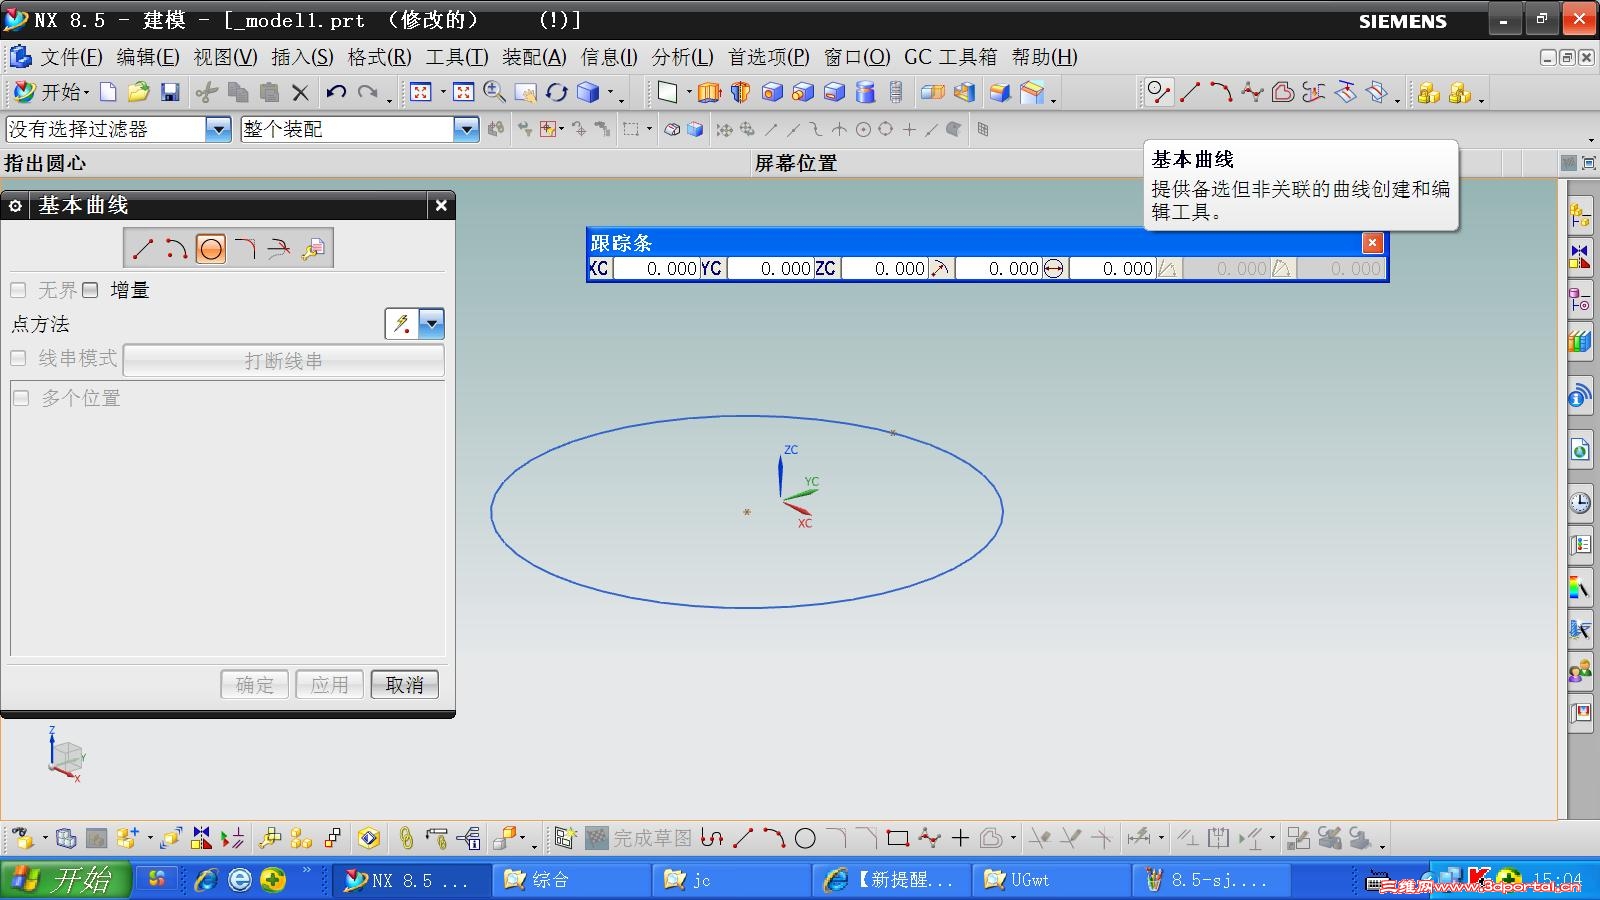Click the 应用 apply button
This screenshot has width=1600, height=900.
pos(329,684)
